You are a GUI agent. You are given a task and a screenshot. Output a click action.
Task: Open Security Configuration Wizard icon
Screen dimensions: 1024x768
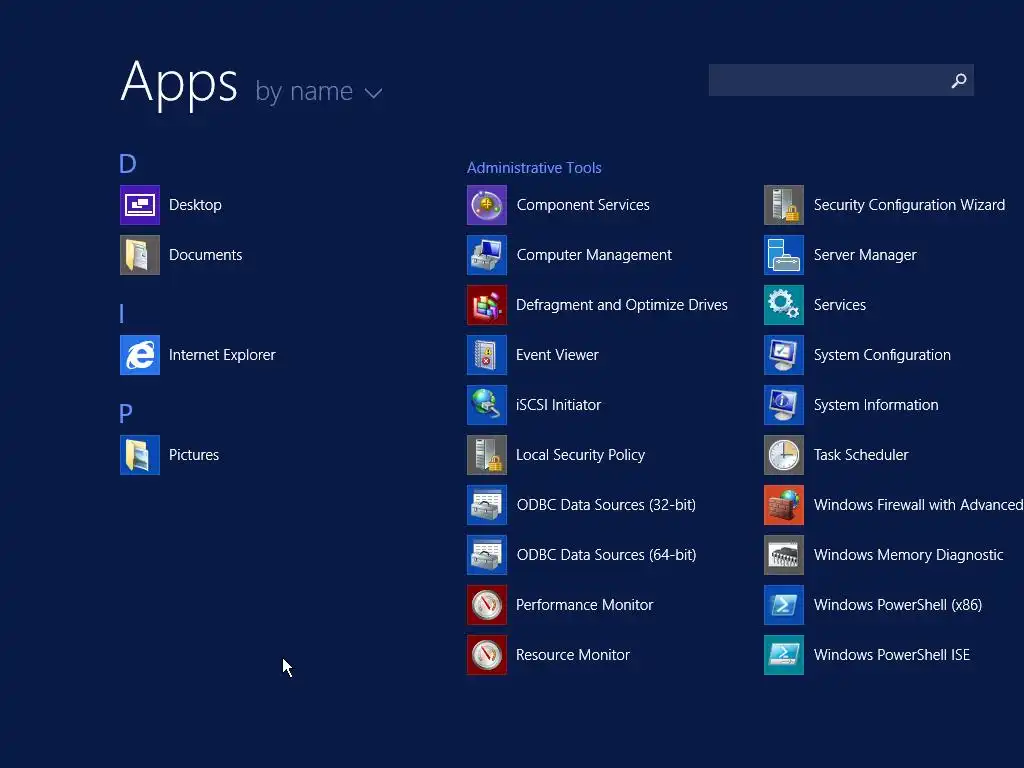pos(784,205)
